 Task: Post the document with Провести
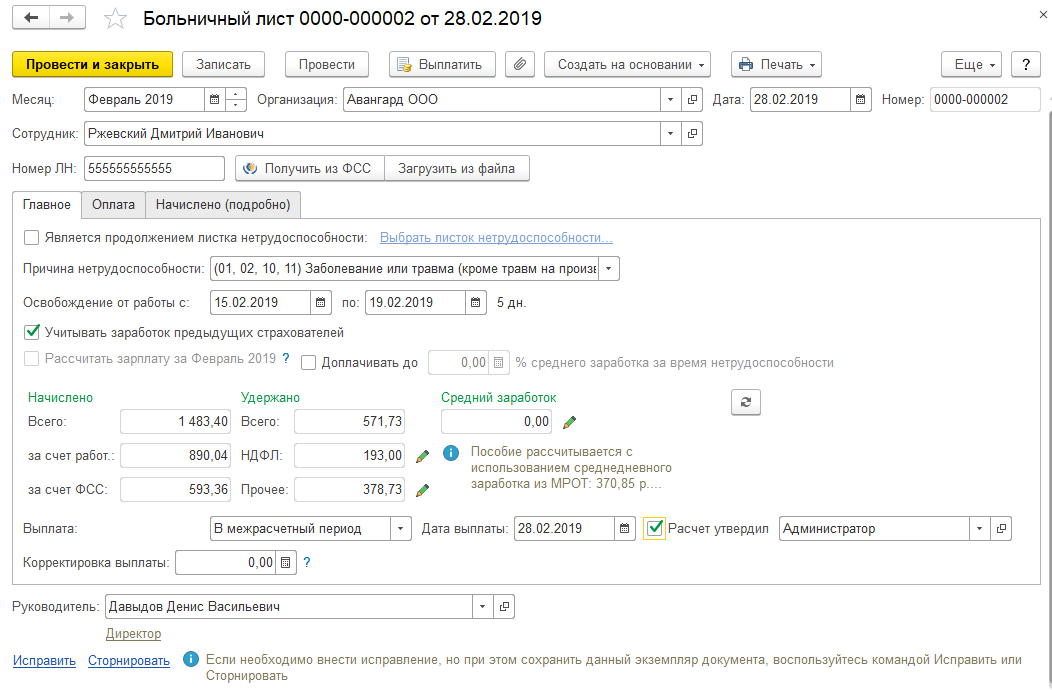pos(327,64)
